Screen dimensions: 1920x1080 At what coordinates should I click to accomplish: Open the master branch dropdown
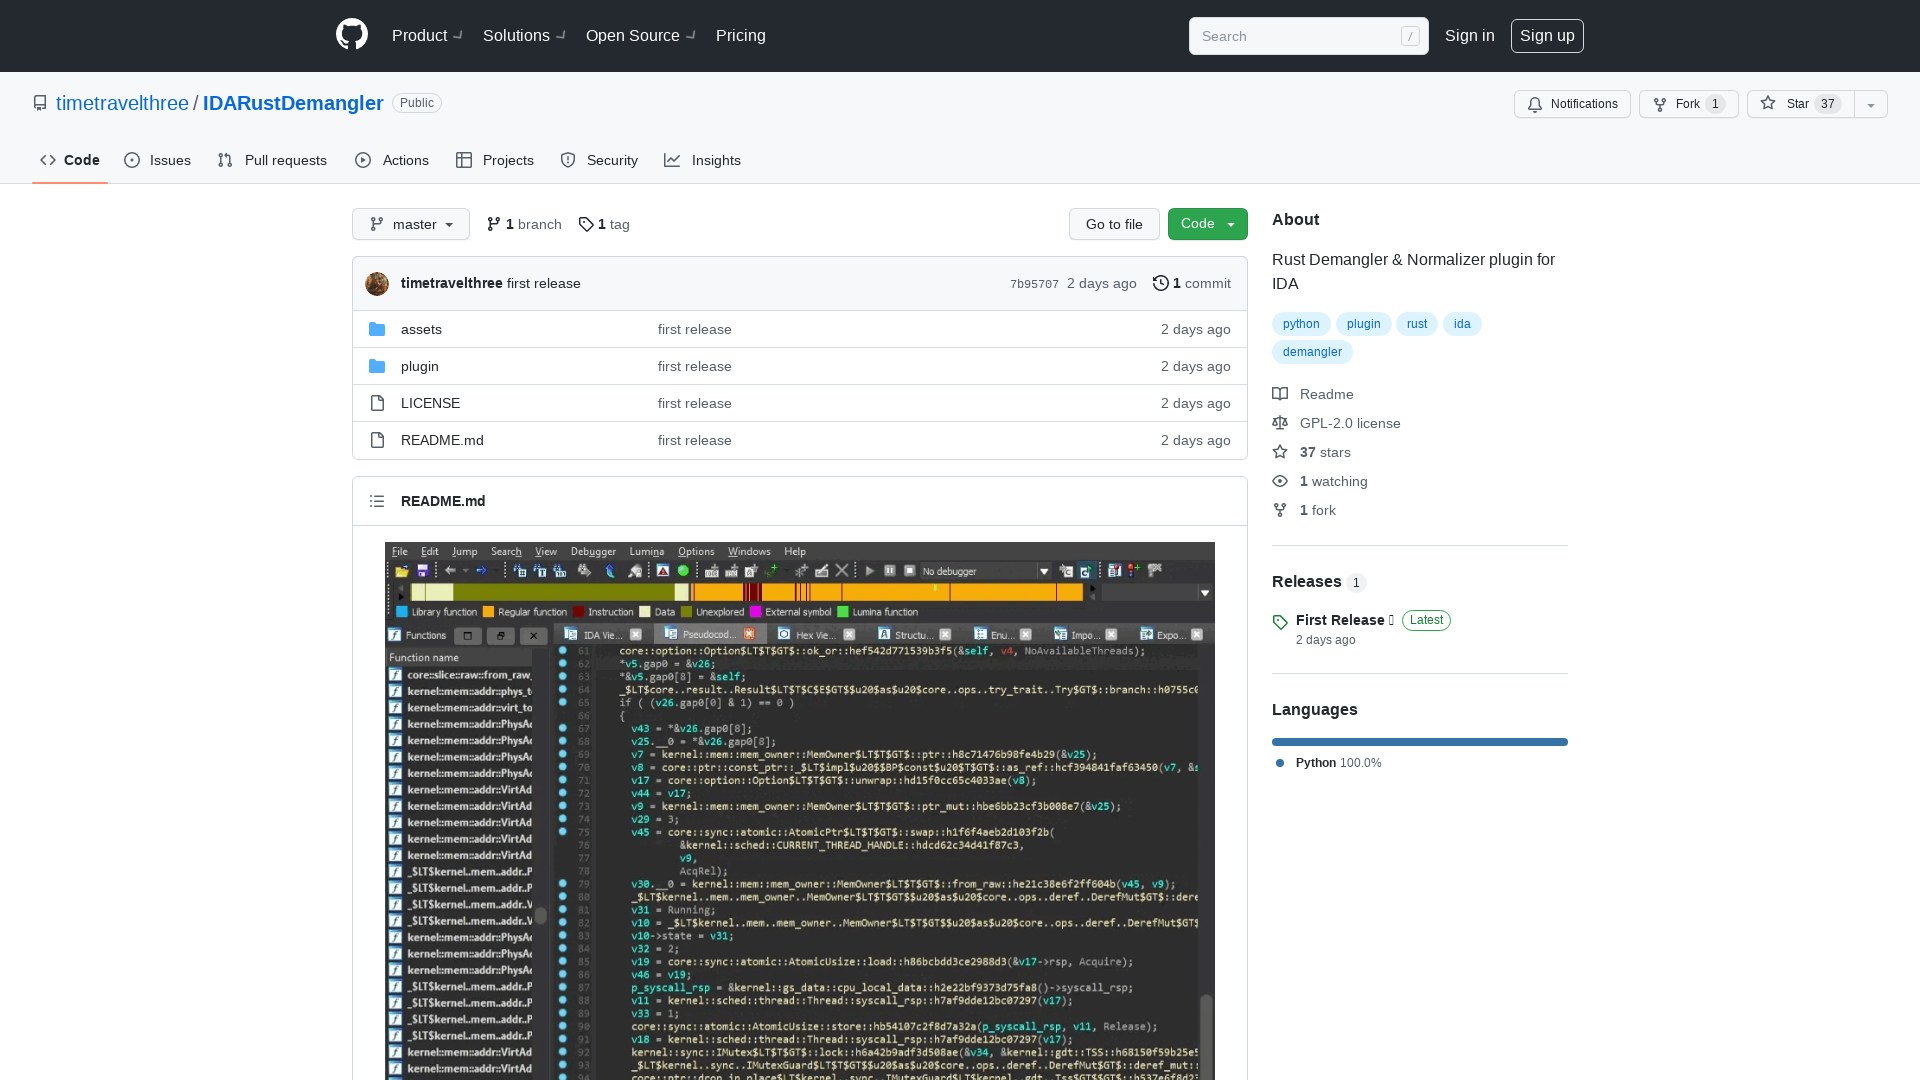(411, 224)
